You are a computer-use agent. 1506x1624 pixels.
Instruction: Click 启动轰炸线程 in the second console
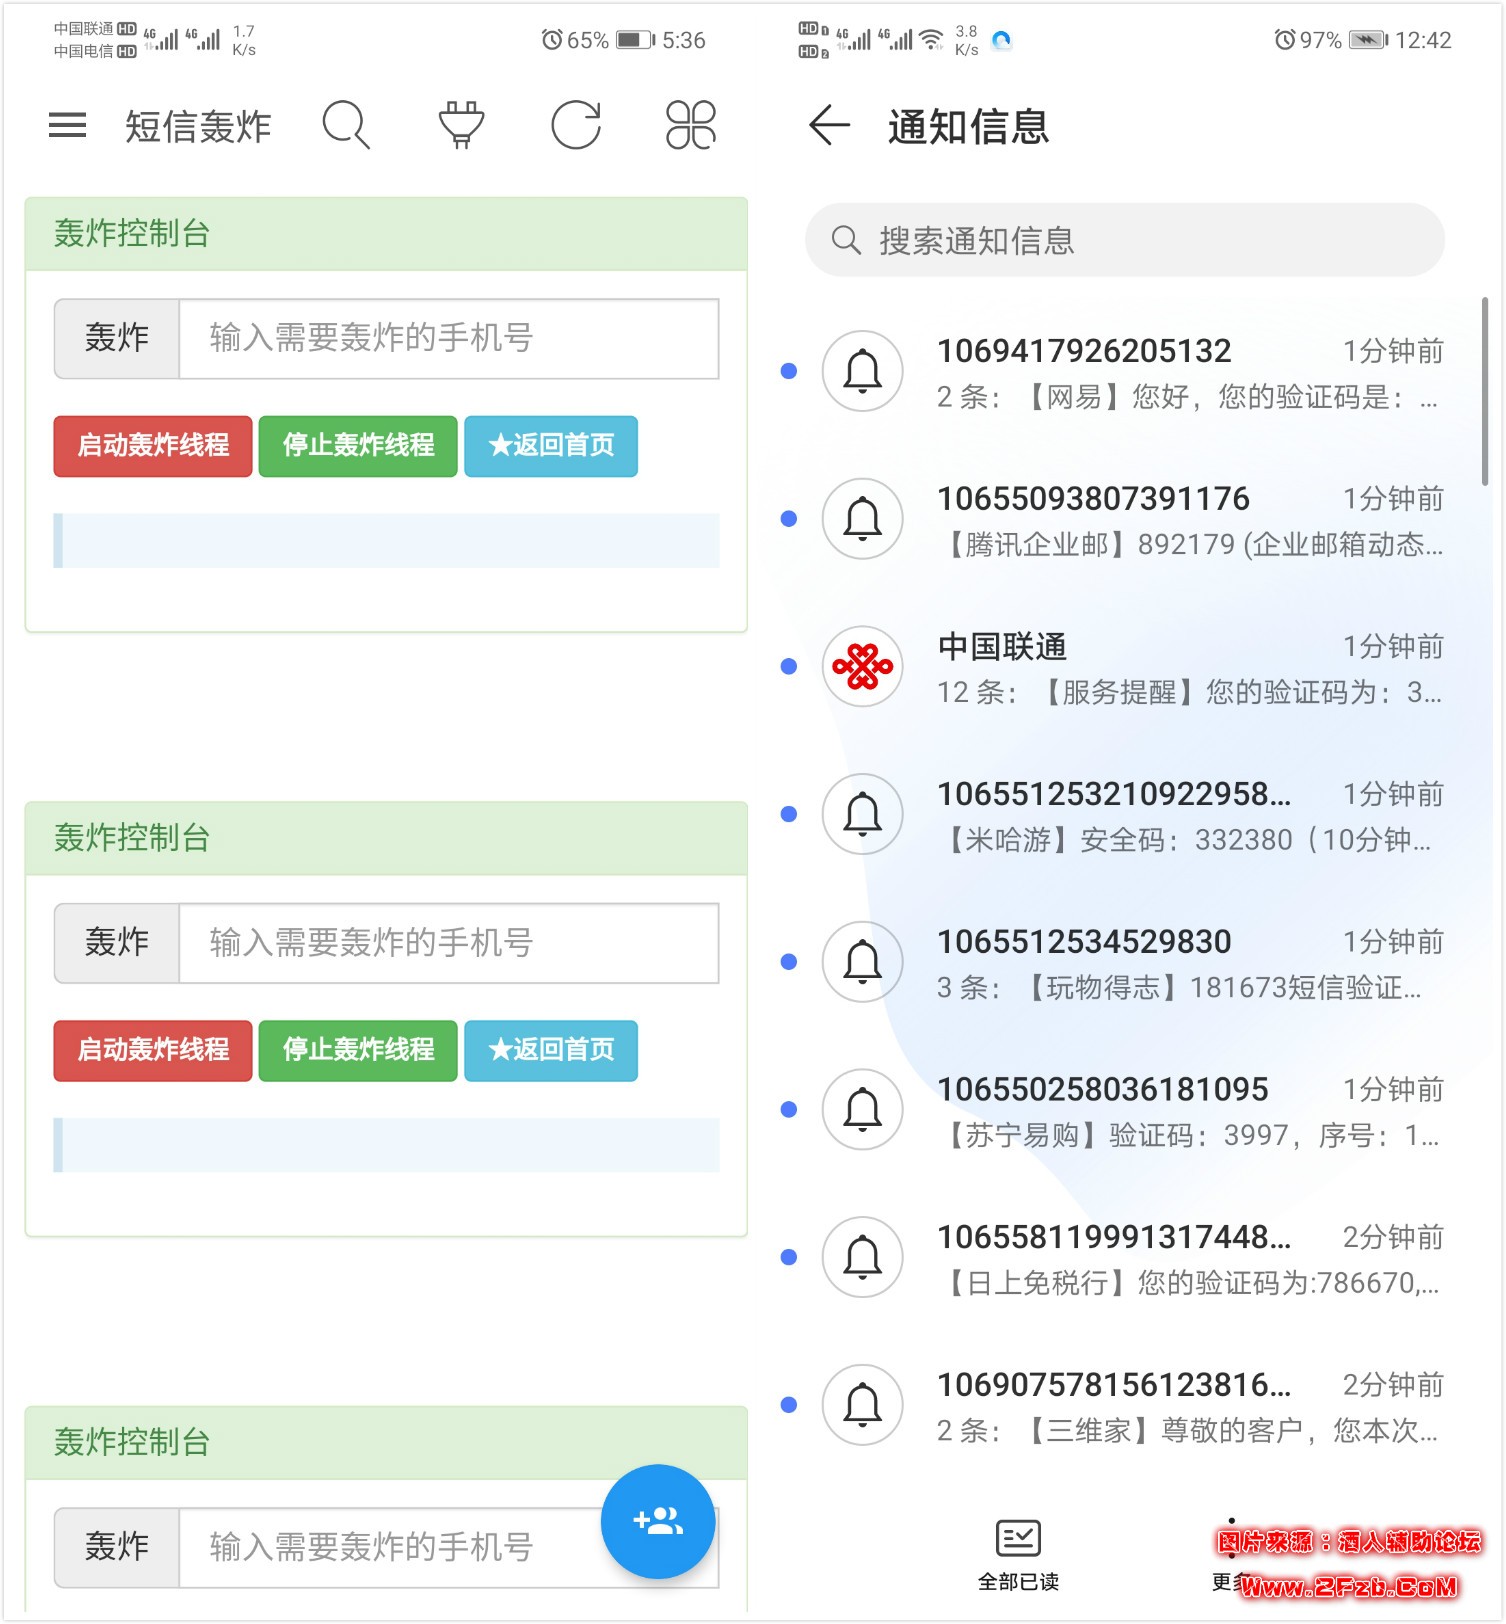coord(153,1050)
